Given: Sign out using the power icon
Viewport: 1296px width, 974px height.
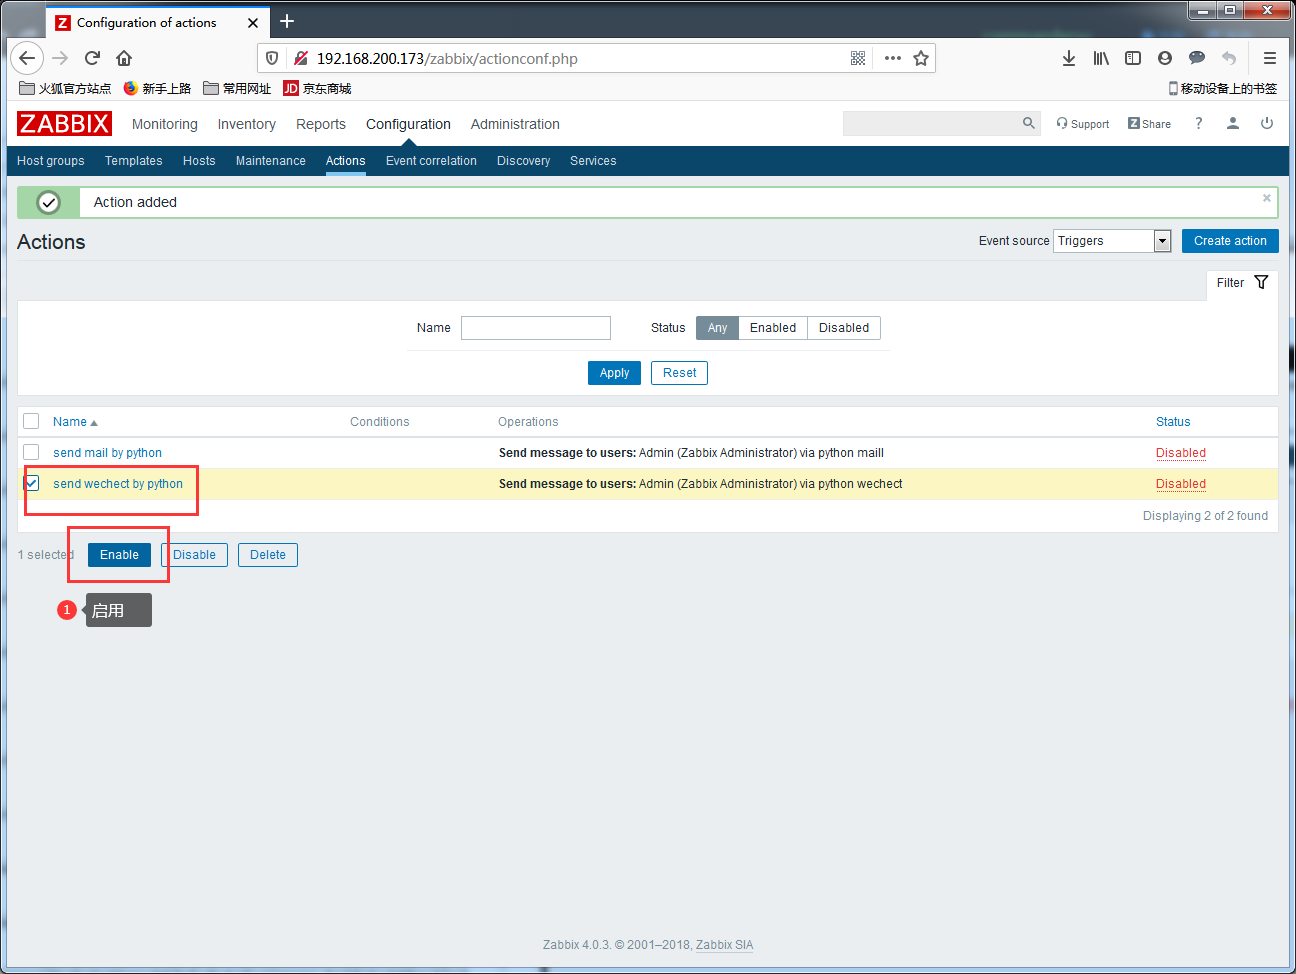Looking at the screenshot, I should pyautogui.click(x=1267, y=123).
